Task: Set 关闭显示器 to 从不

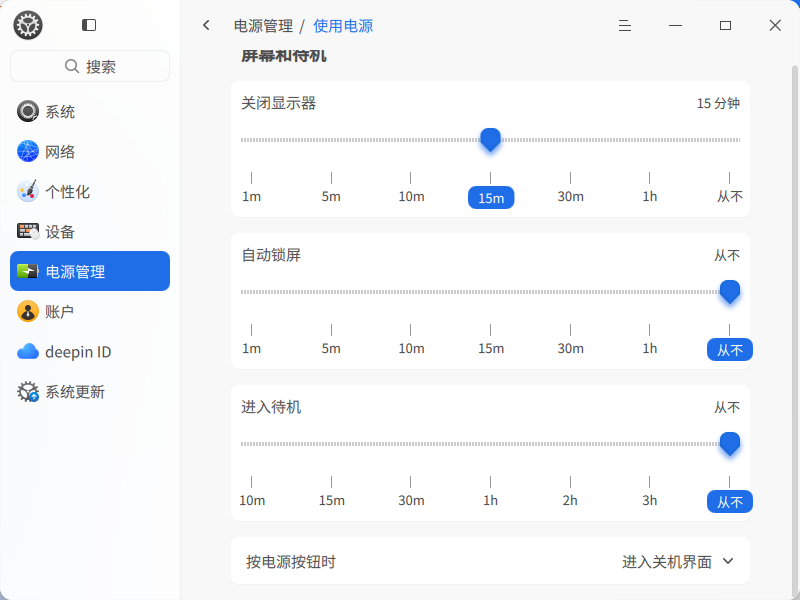Action: [x=730, y=196]
